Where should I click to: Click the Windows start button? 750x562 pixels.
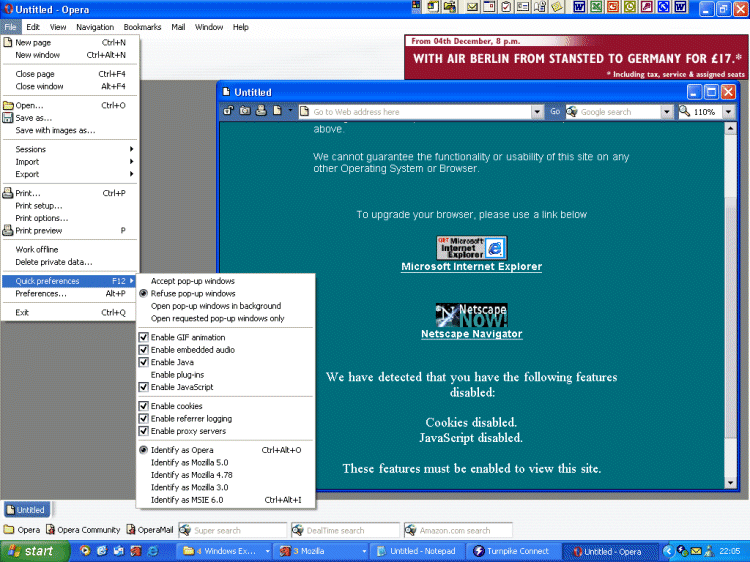33,551
